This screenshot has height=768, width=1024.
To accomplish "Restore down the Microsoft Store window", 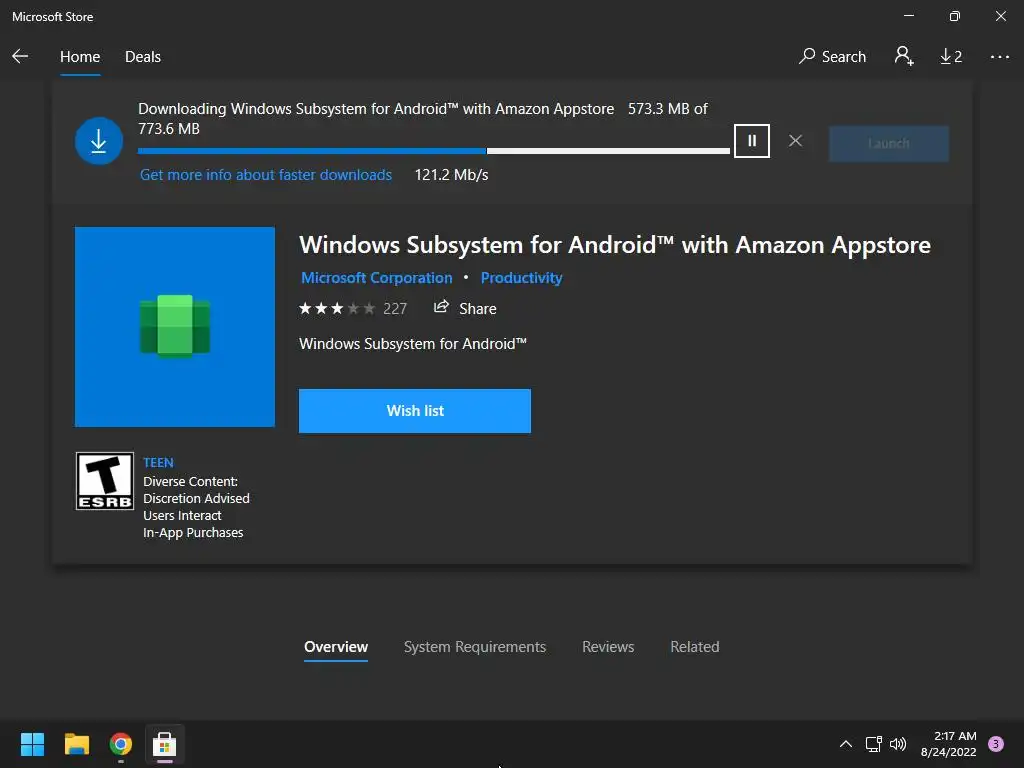I will (954, 16).
